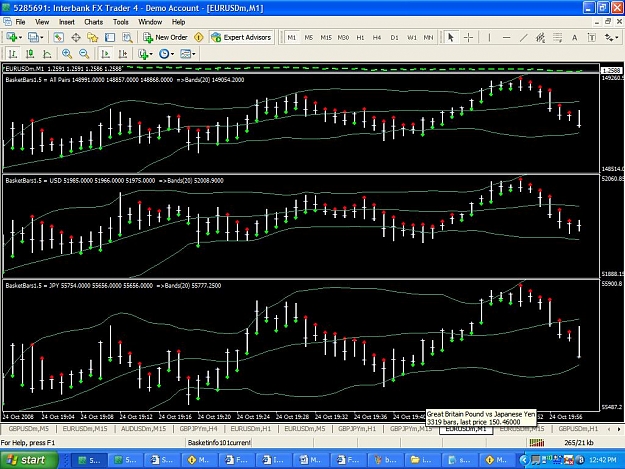Open the Help menu
This screenshot has width=625, height=469.
tap(178, 22)
